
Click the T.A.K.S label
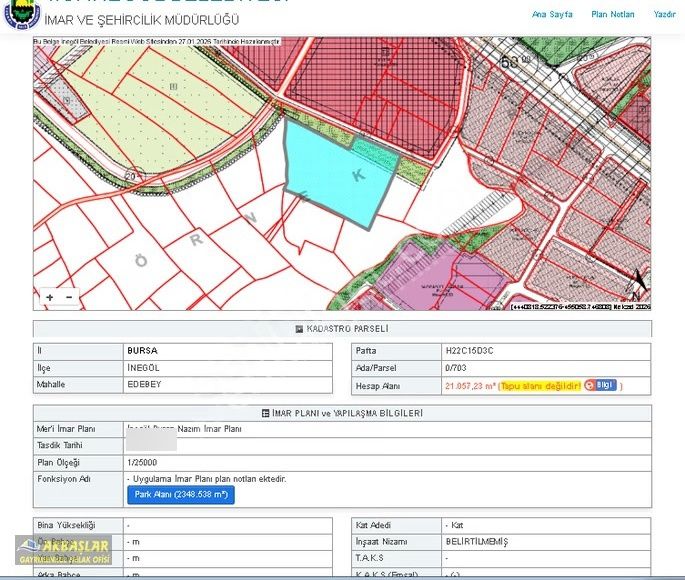369,558
